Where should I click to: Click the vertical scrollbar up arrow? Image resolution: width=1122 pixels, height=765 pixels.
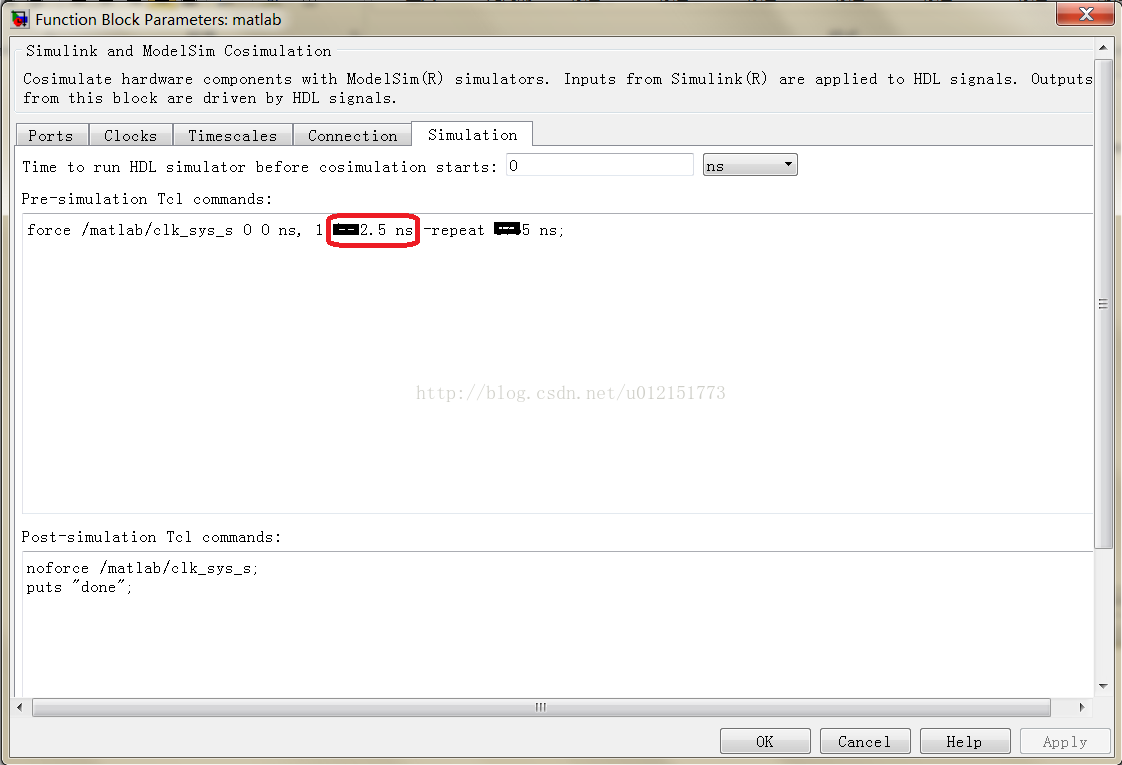(x=1103, y=48)
